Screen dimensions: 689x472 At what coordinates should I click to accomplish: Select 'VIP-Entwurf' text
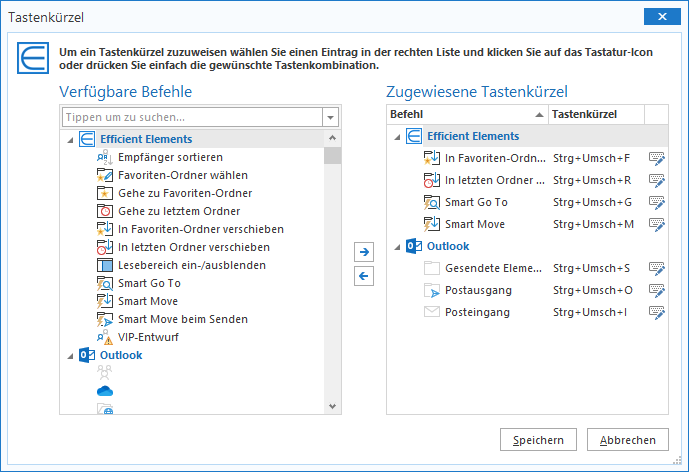149,338
